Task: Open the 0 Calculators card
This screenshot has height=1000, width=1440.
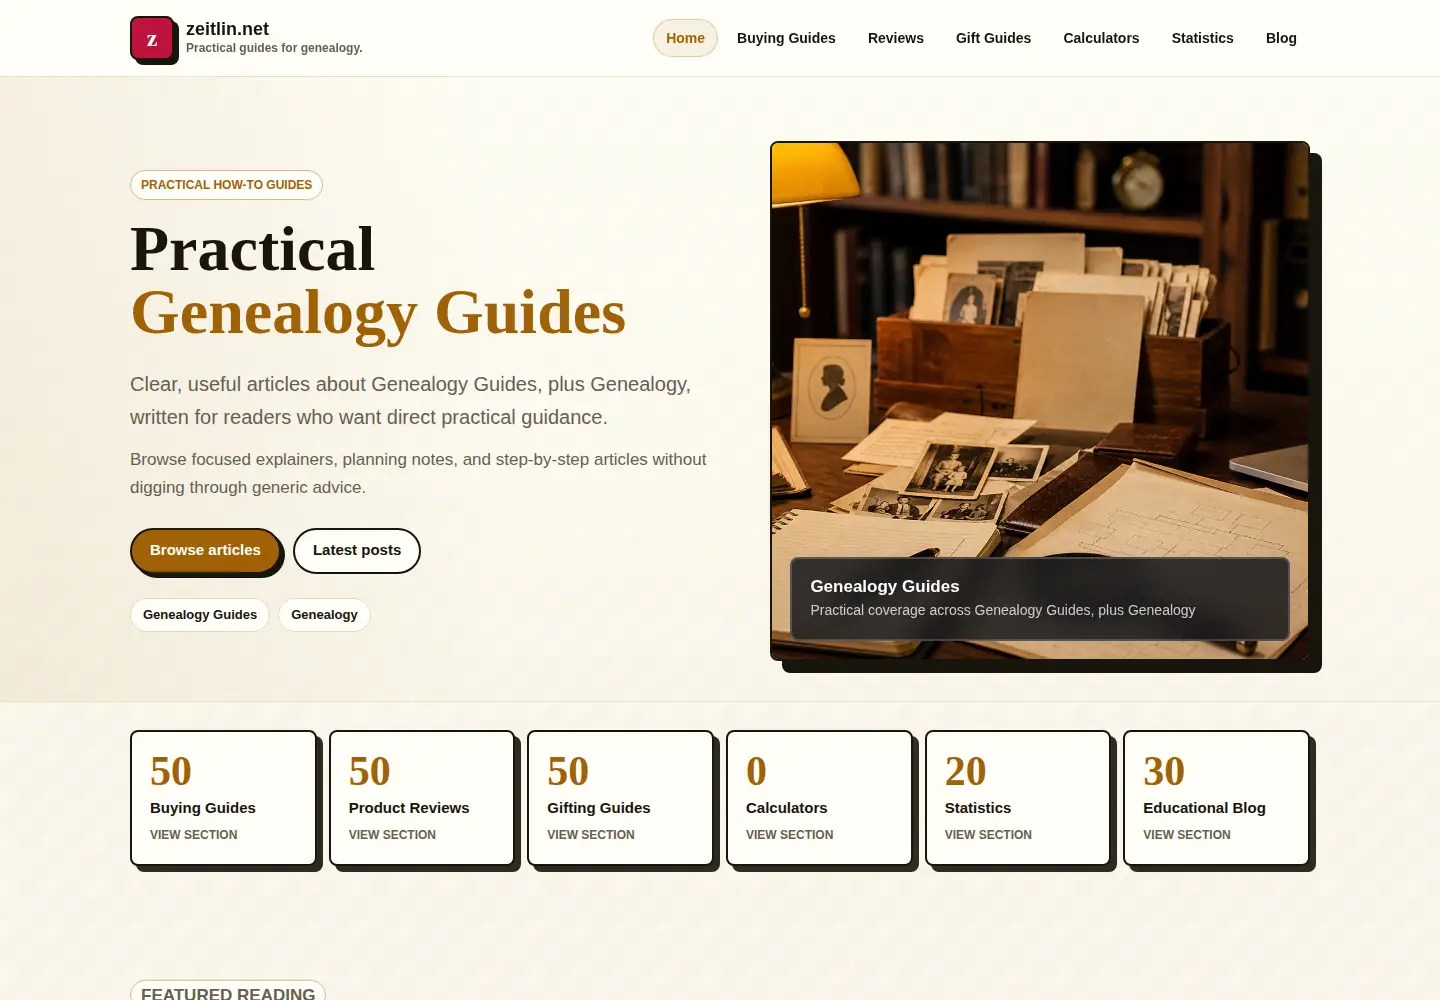Action: click(820, 798)
